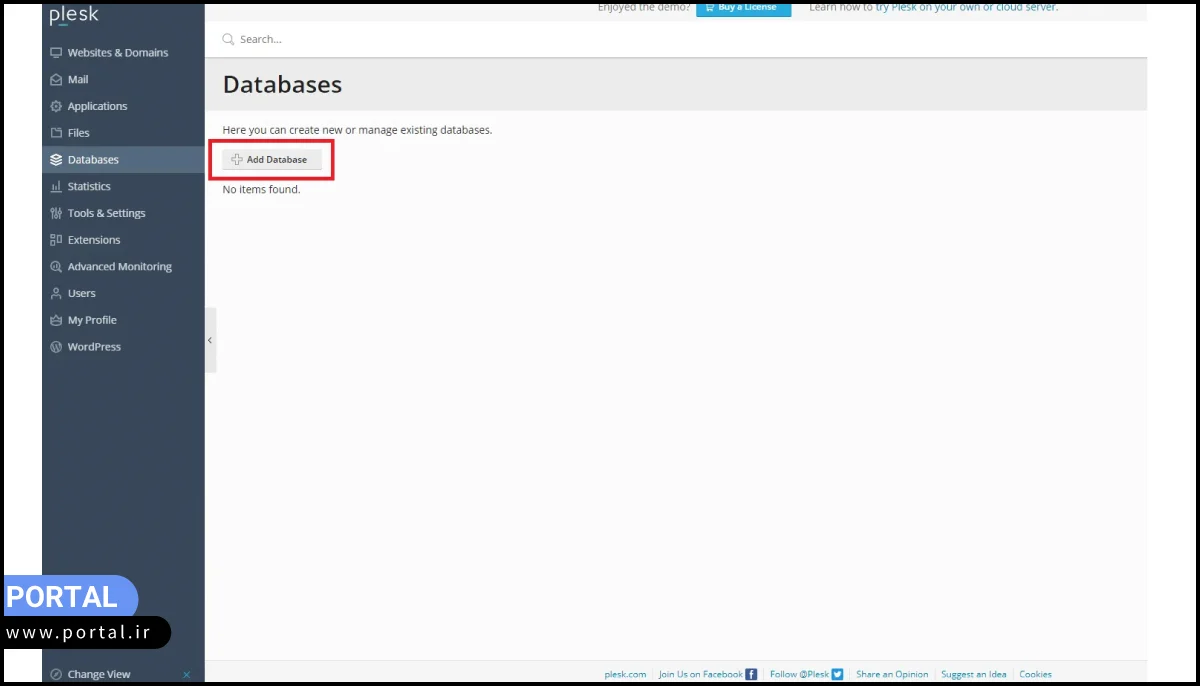This screenshot has height=686, width=1200.
Task: Open Plesk's Facebook page link
Action: pyautogui.click(x=703, y=674)
